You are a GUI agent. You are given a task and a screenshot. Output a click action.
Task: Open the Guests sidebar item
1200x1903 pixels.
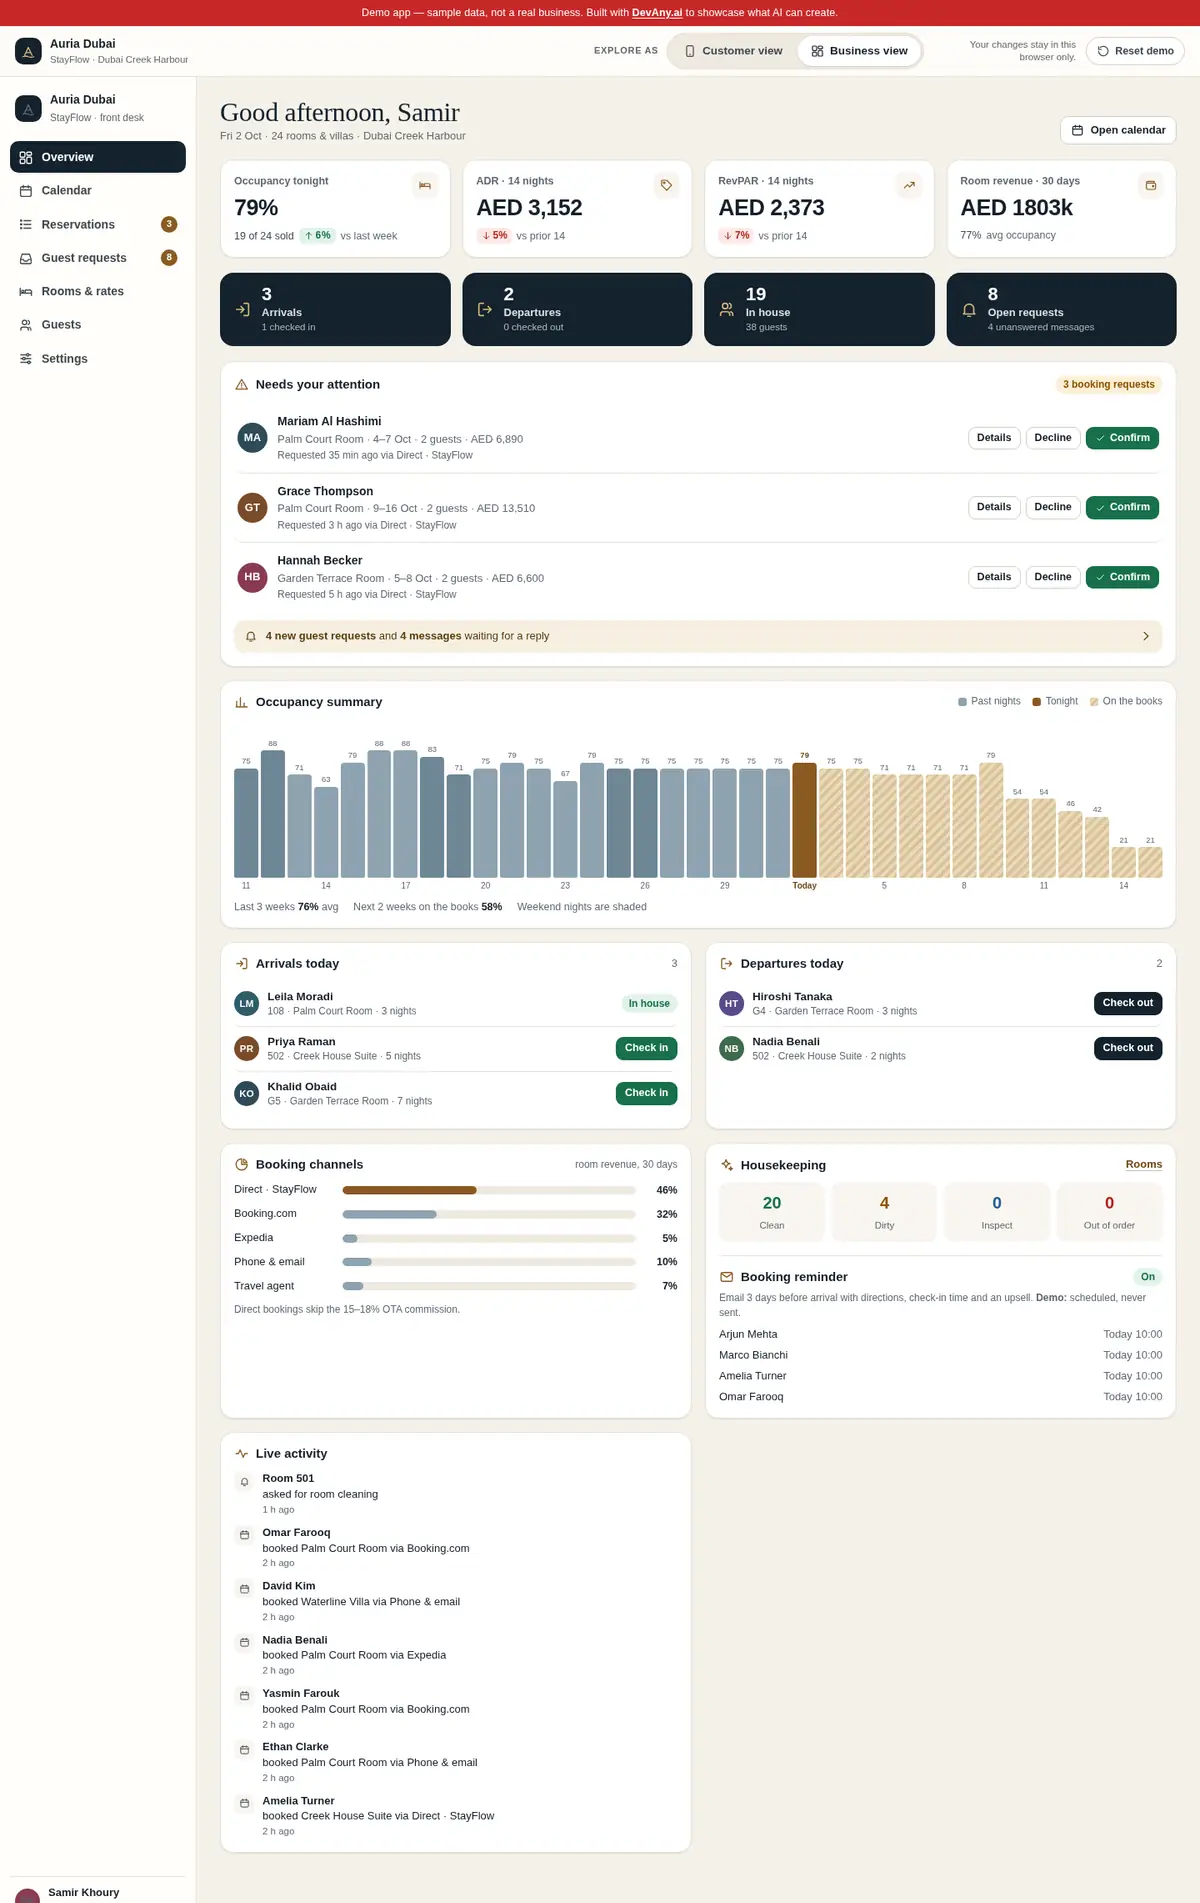[98, 325]
